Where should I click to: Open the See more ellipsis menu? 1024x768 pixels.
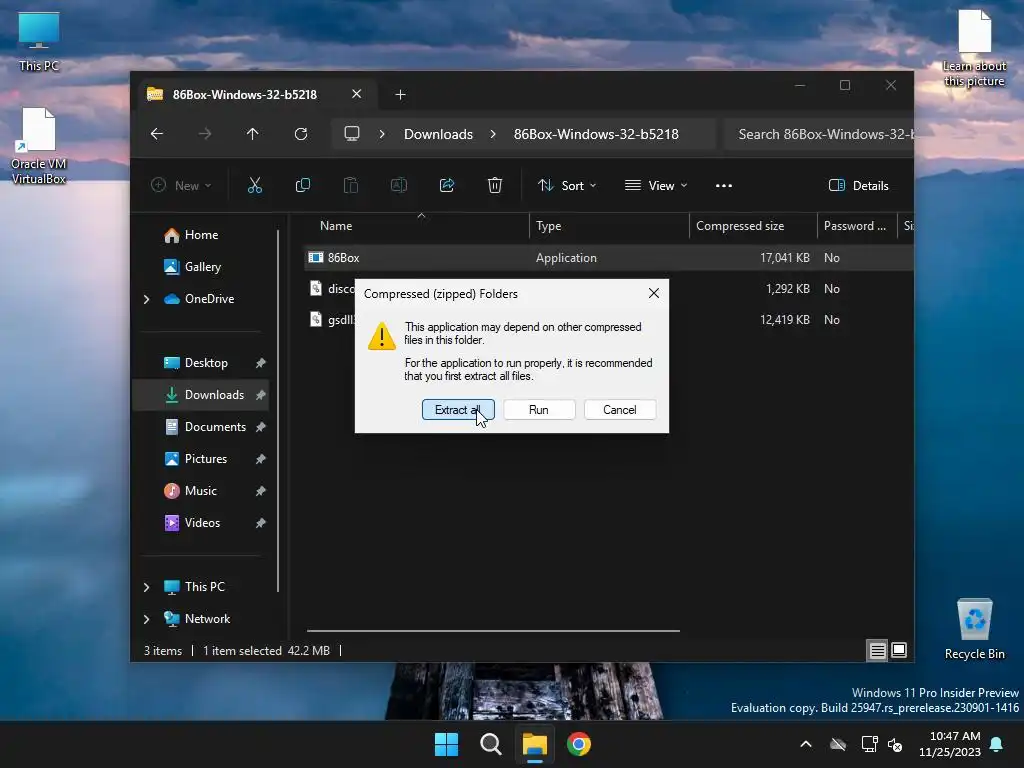(x=724, y=185)
